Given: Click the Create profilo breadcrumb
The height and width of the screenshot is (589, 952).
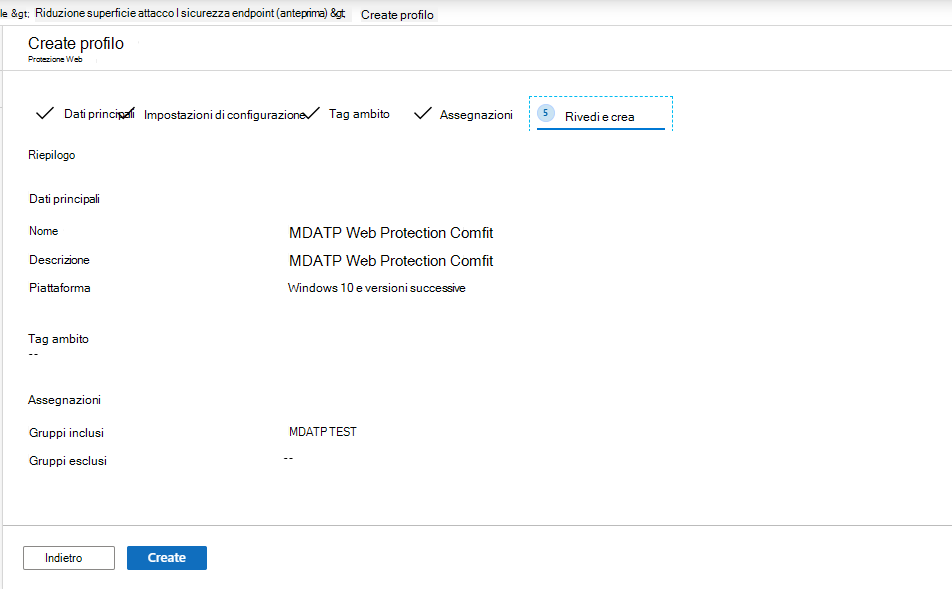Looking at the screenshot, I should pos(397,15).
